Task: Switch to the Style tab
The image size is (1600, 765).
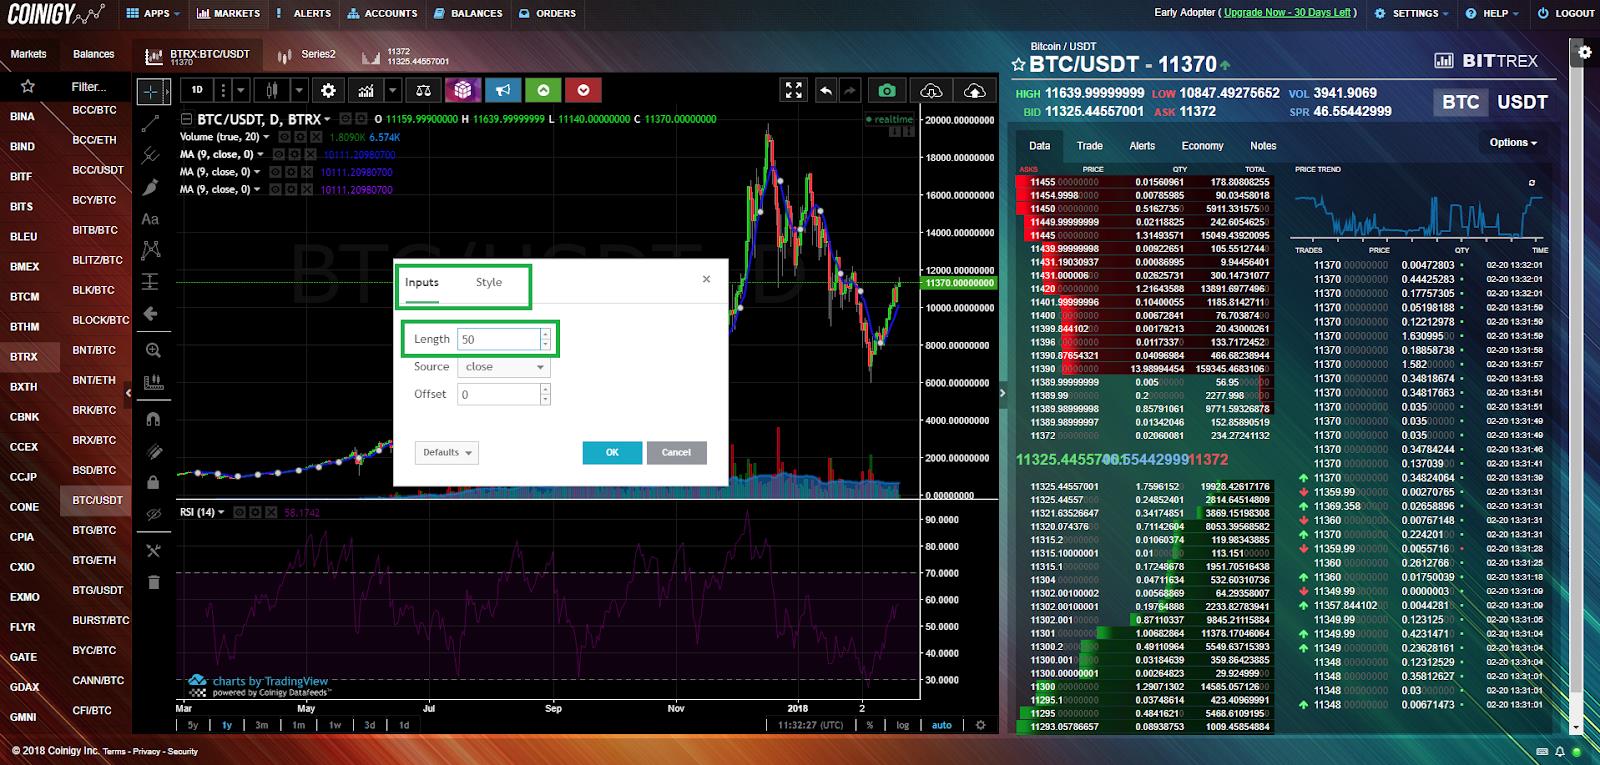Action: pos(489,282)
